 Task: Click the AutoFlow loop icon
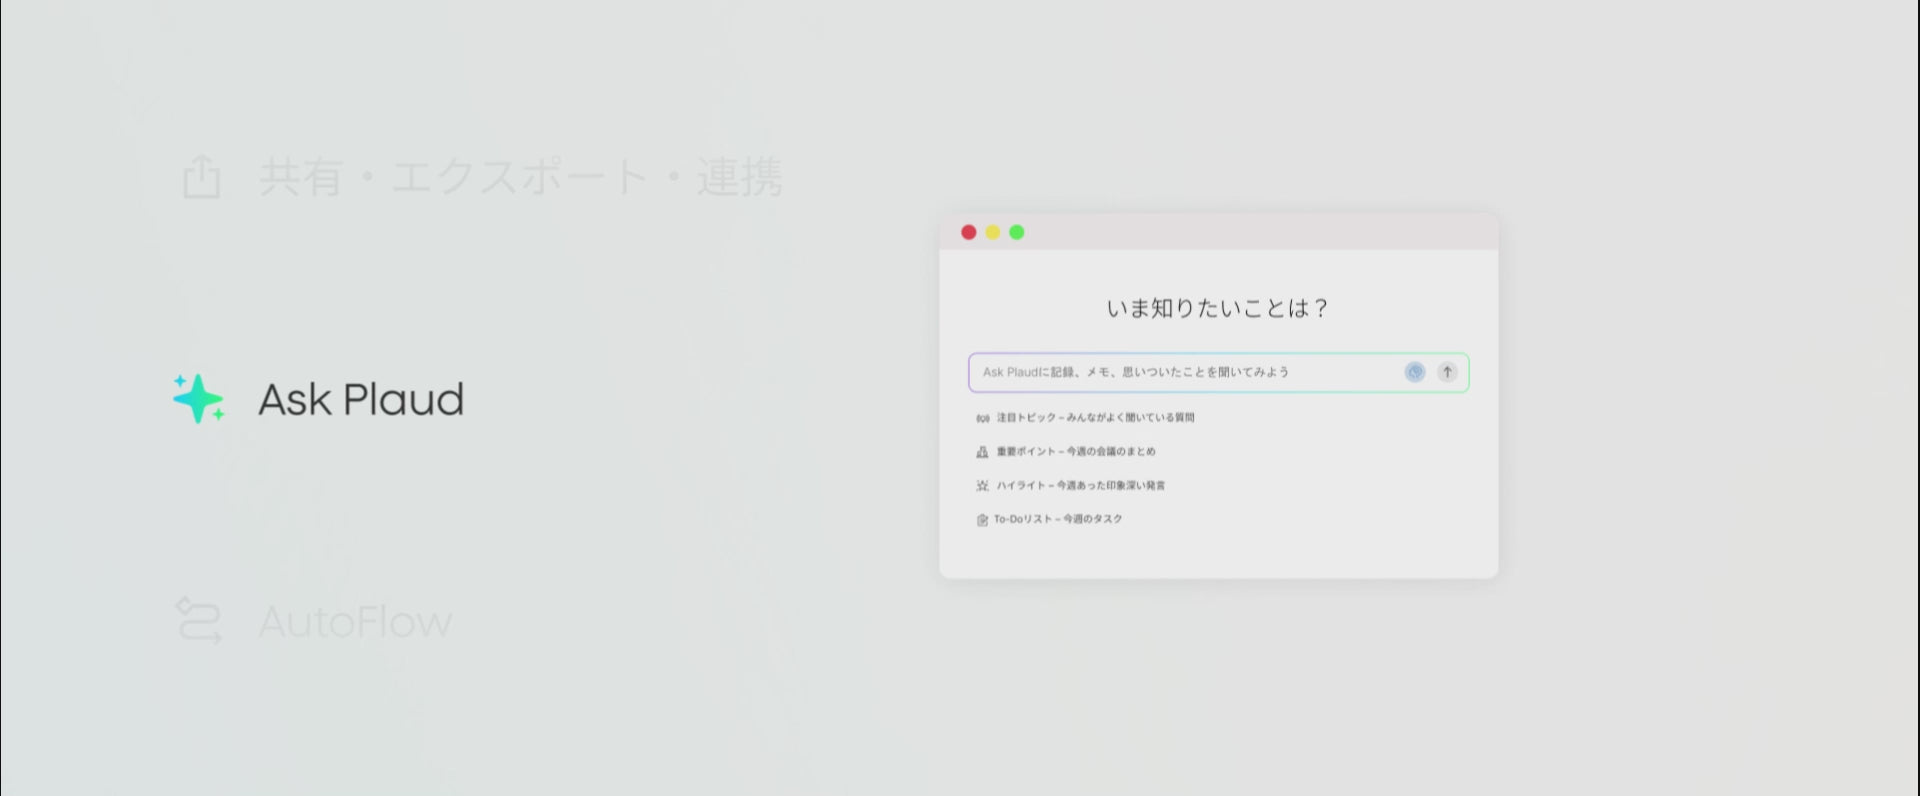(x=198, y=620)
